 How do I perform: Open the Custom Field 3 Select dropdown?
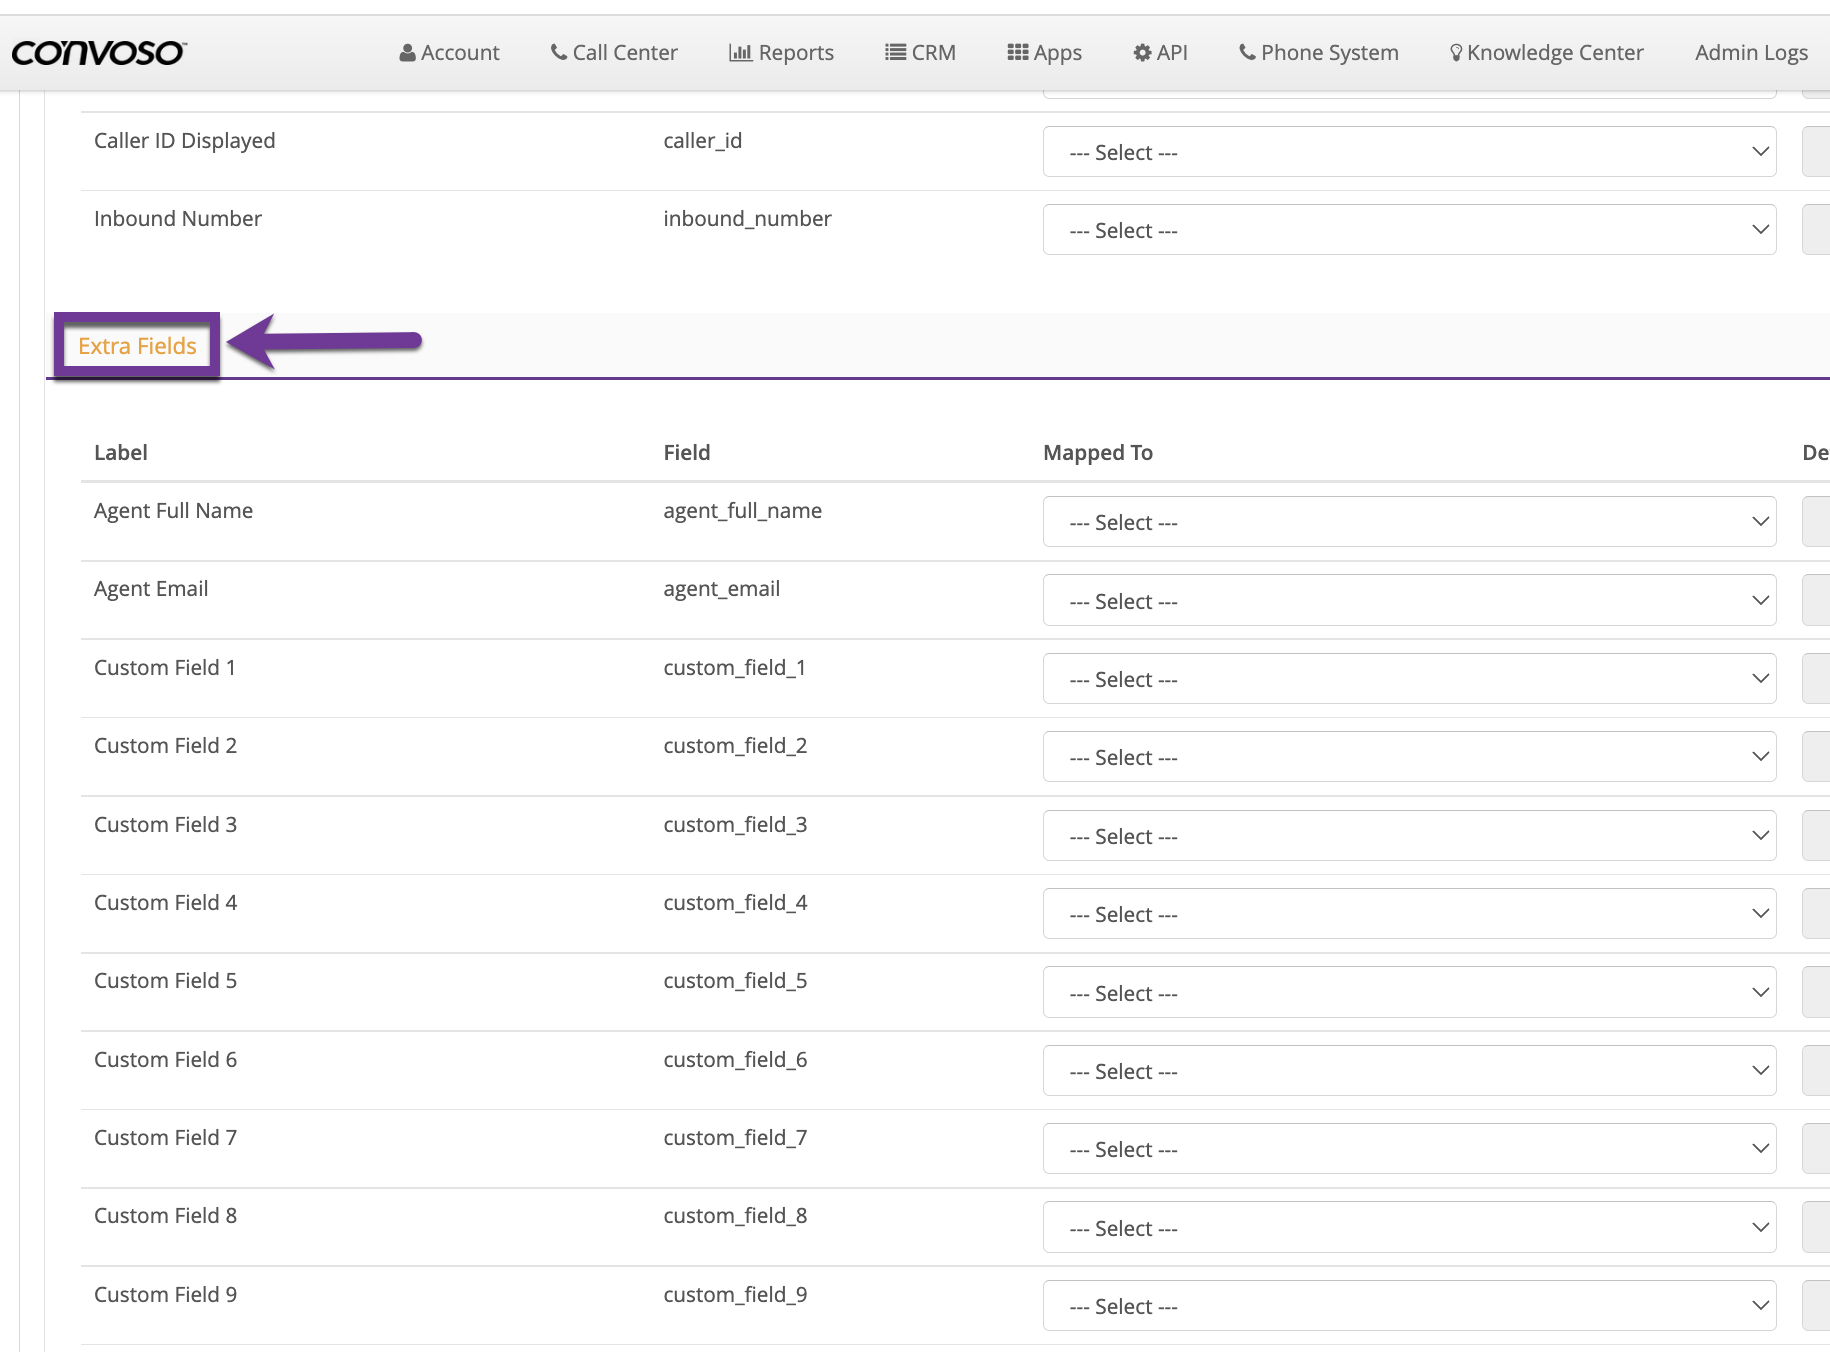(1408, 836)
